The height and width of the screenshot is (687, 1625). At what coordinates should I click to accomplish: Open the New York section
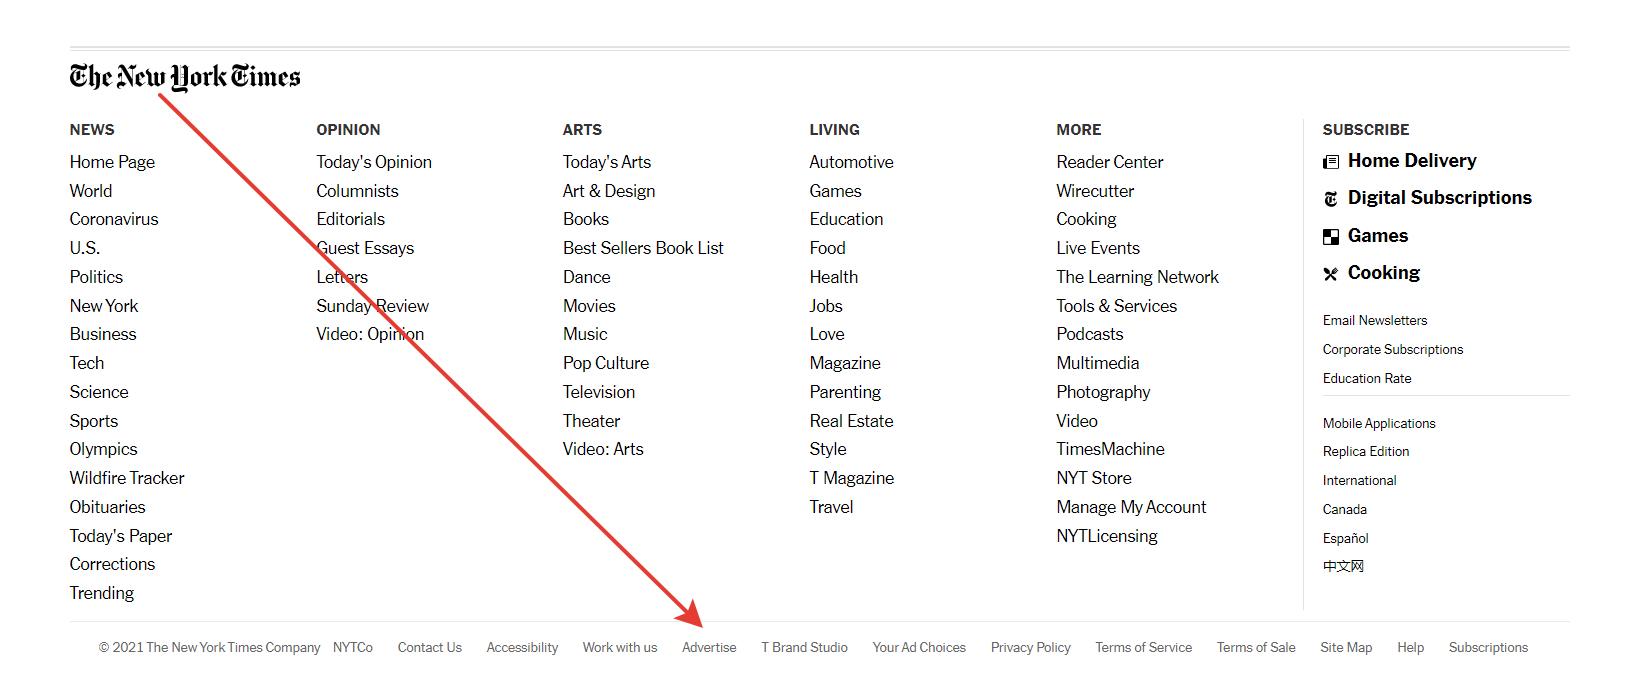[104, 306]
